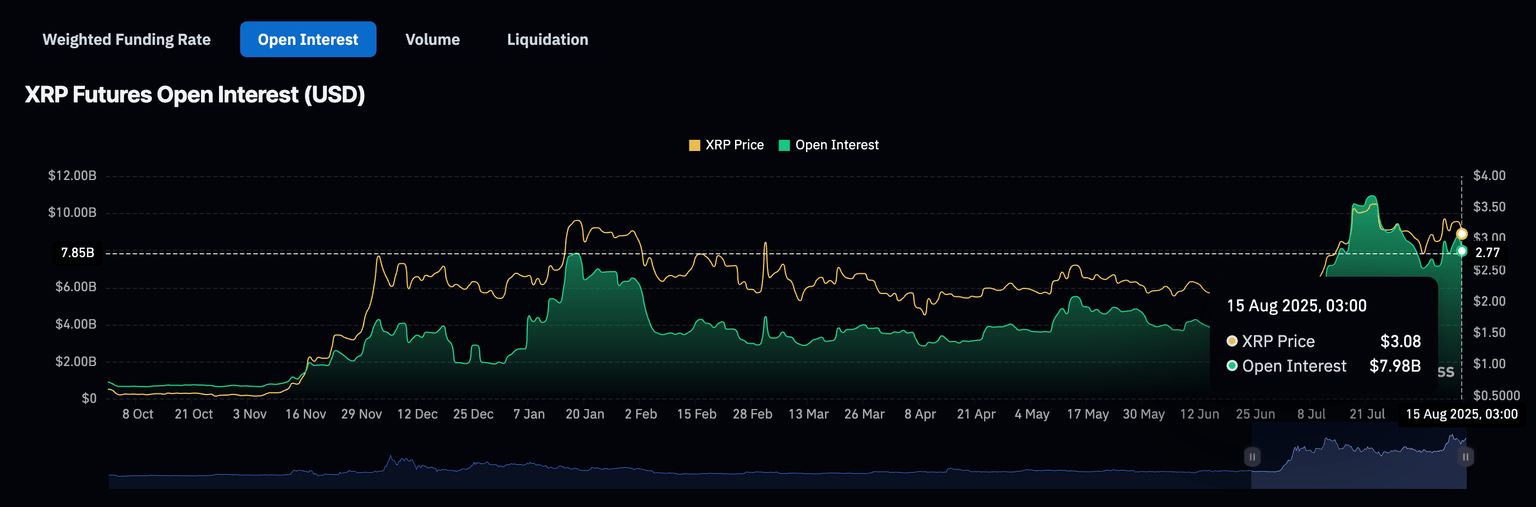This screenshot has height=507, width=1536.
Task: Click the green Open Interest legend square
Action: coord(785,146)
